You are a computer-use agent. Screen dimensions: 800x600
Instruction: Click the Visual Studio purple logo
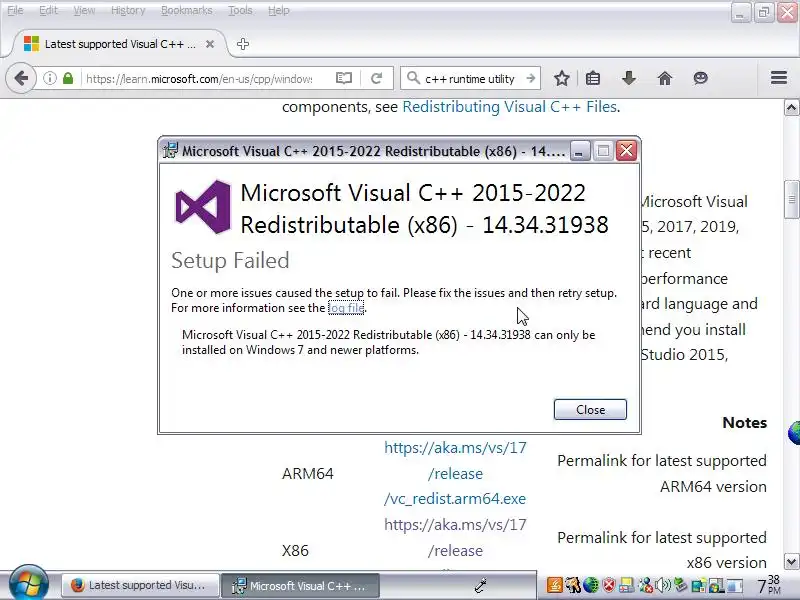(203, 207)
